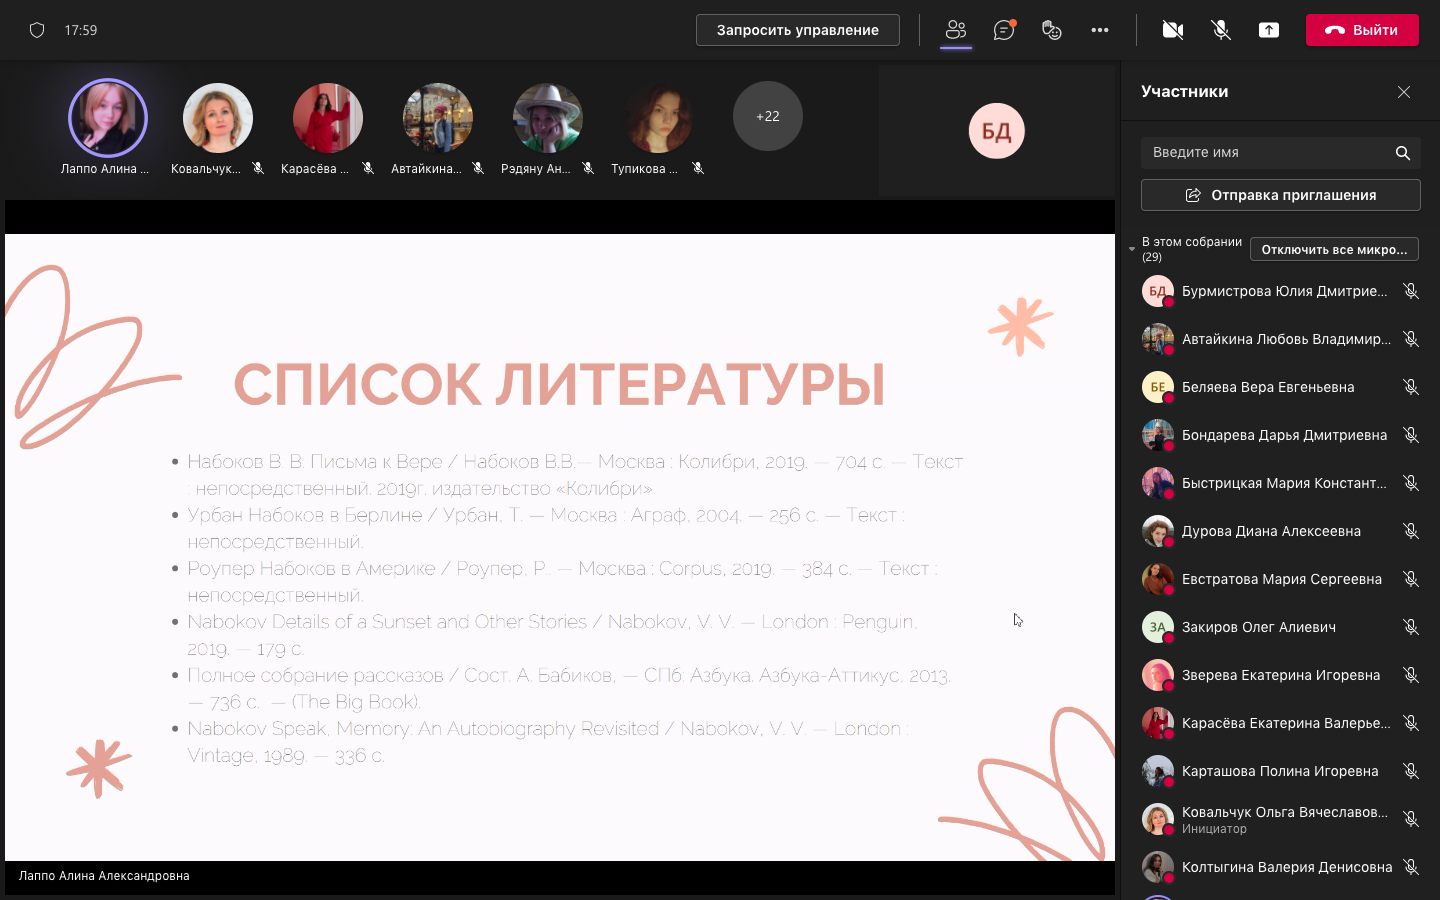The width and height of the screenshot is (1440, 900).
Task: Open the more actions ellipsis menu
Action: 1100,30
